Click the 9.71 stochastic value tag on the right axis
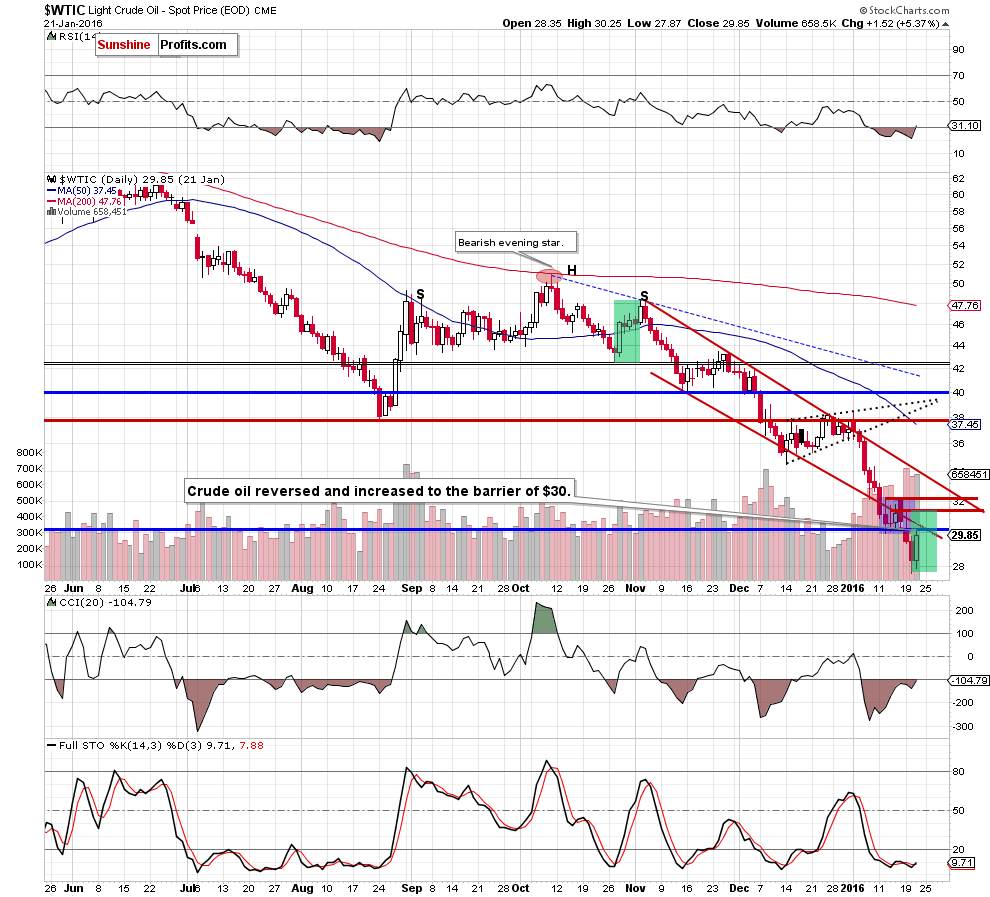The width and height of the screenshot is (990, 897). (964, 862)
